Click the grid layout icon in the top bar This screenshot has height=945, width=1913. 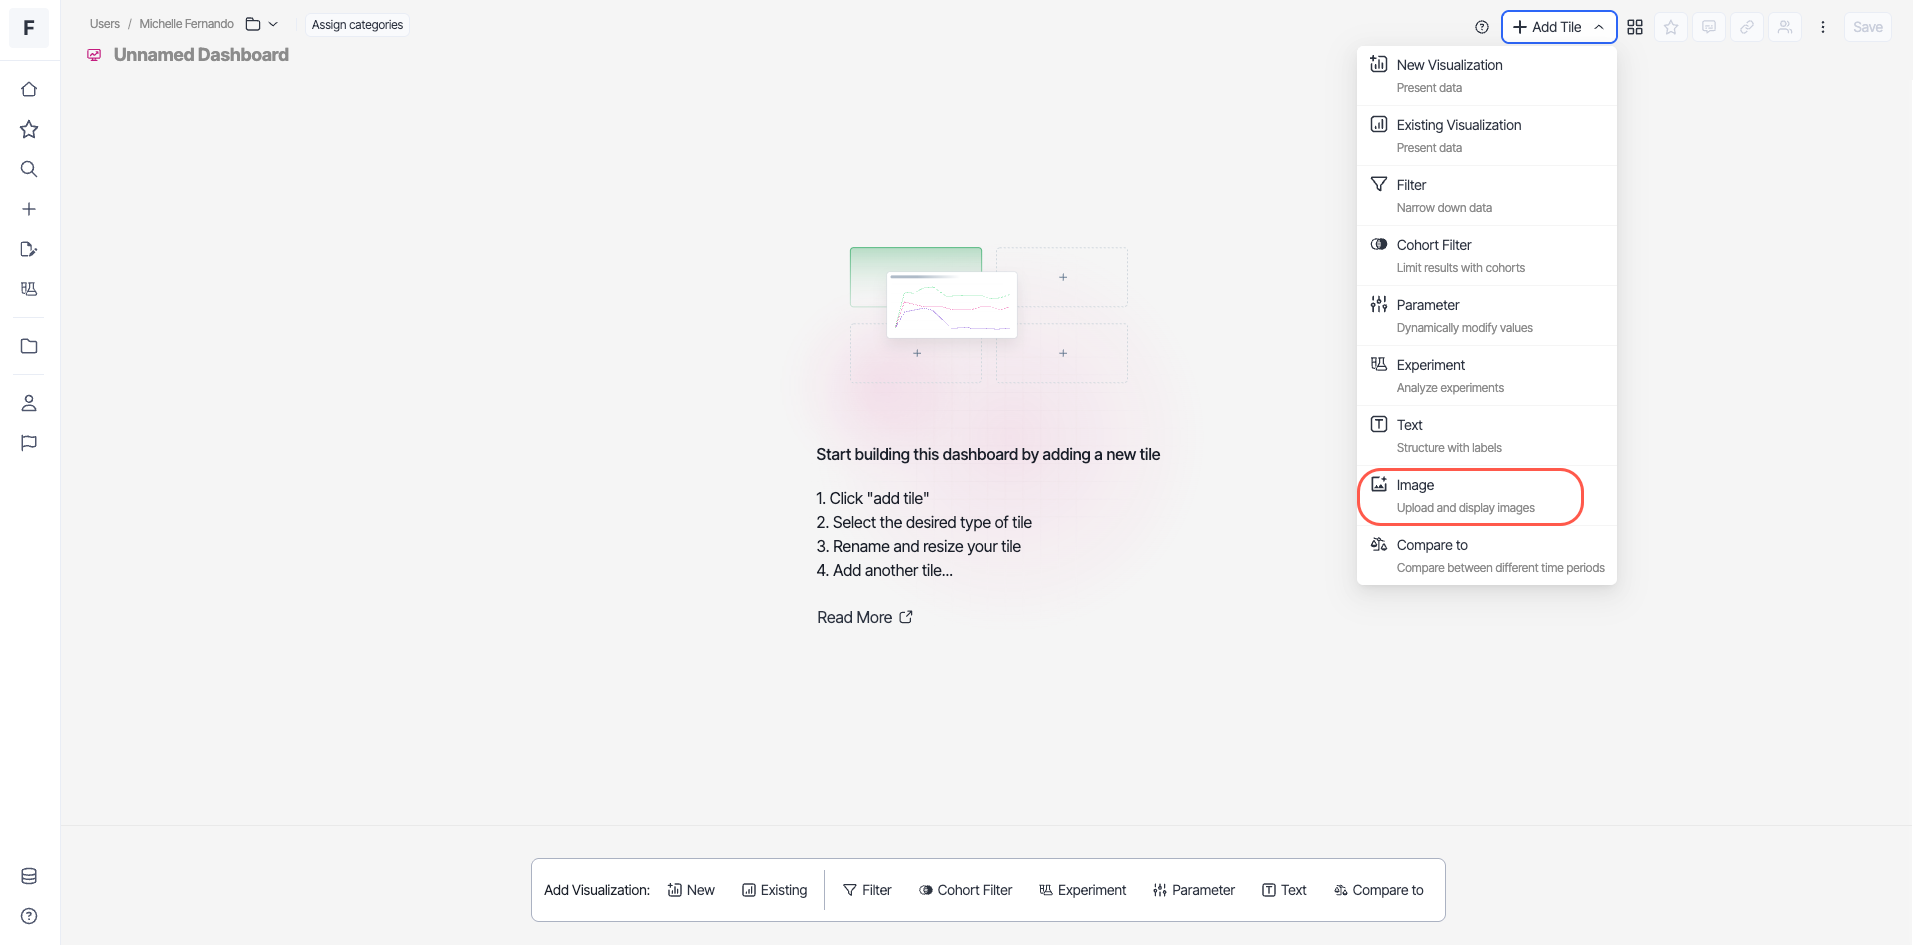pyautogui.click(x=1635, y=27)
